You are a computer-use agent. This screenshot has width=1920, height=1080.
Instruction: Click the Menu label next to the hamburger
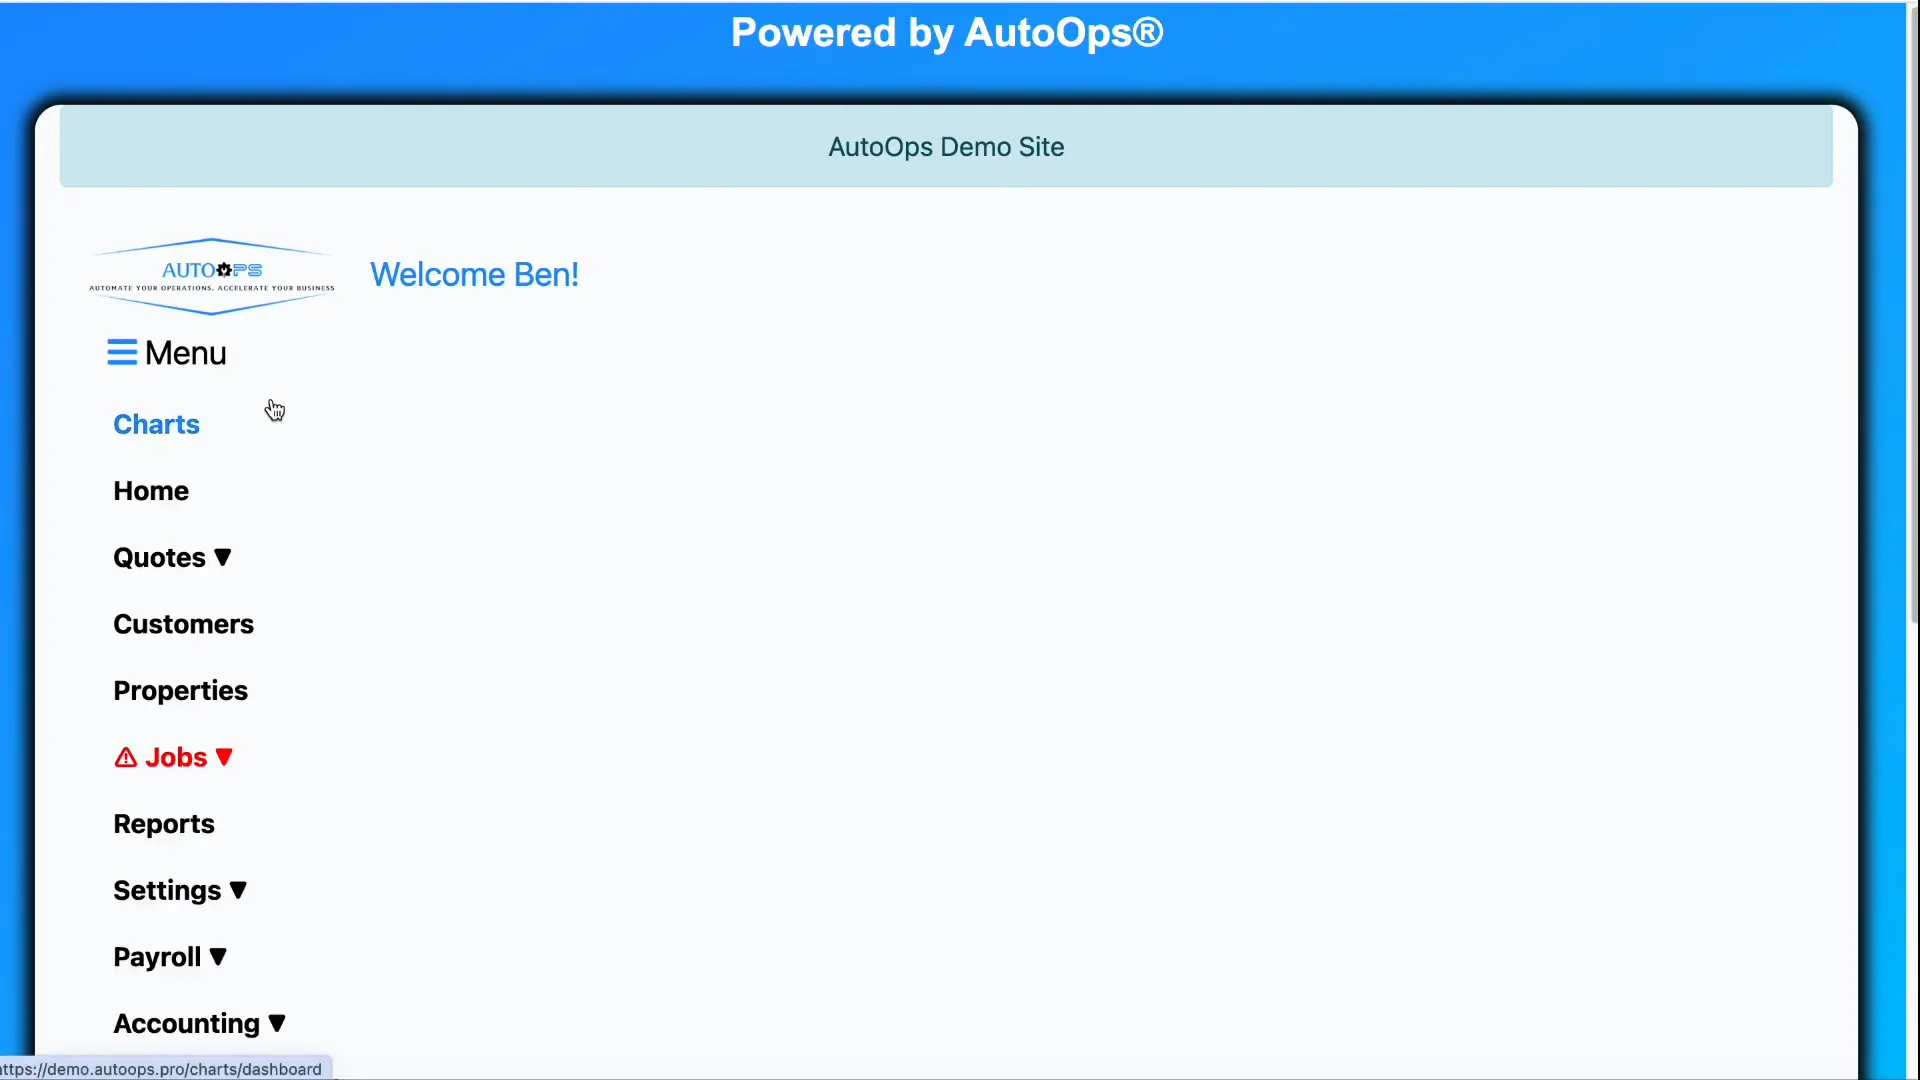[185, 352]
